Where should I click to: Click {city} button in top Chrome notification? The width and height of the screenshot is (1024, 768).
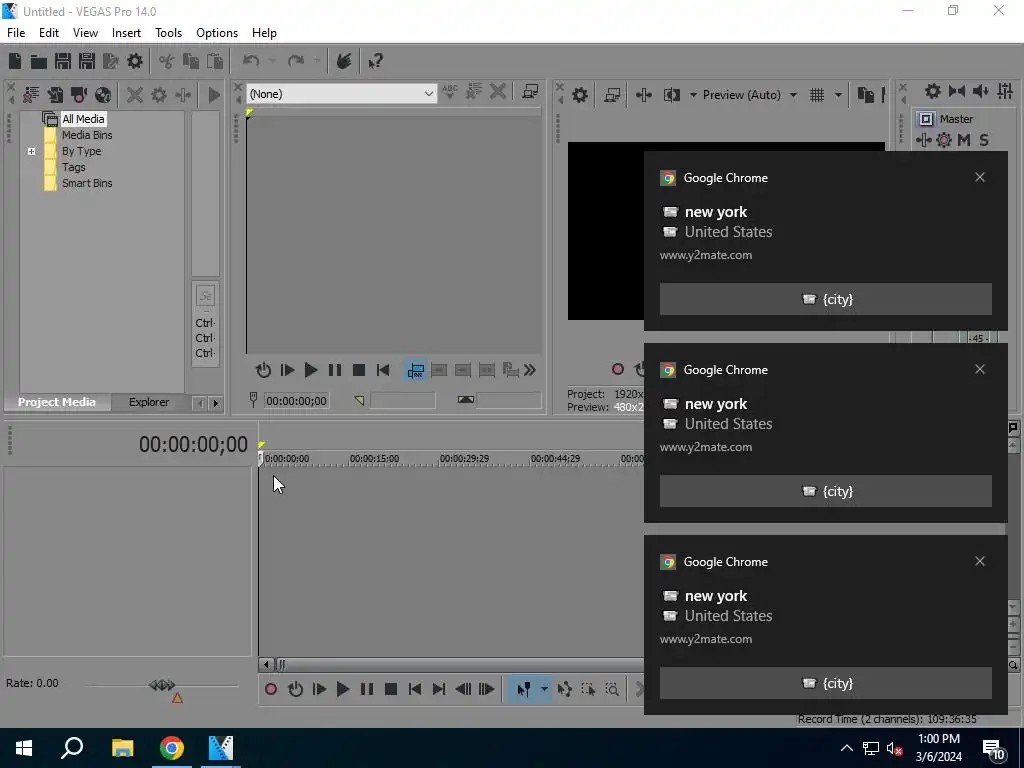825,299
